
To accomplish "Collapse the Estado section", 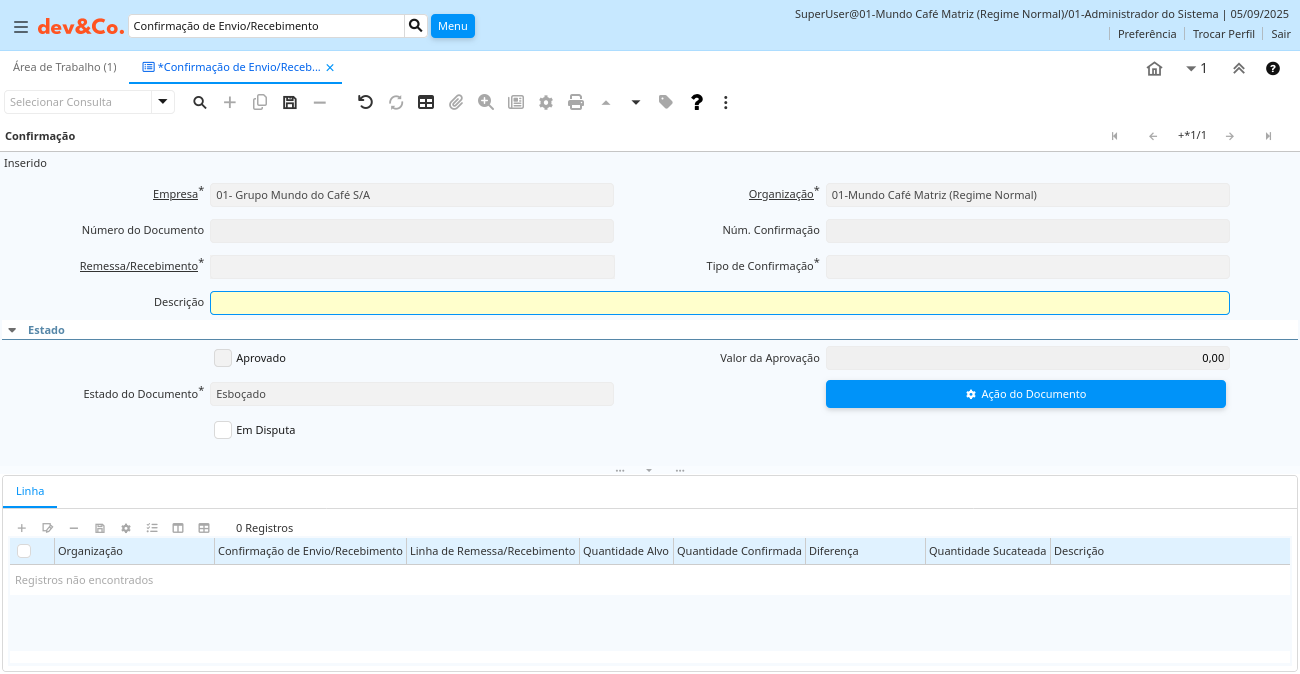I will (12, 330).
